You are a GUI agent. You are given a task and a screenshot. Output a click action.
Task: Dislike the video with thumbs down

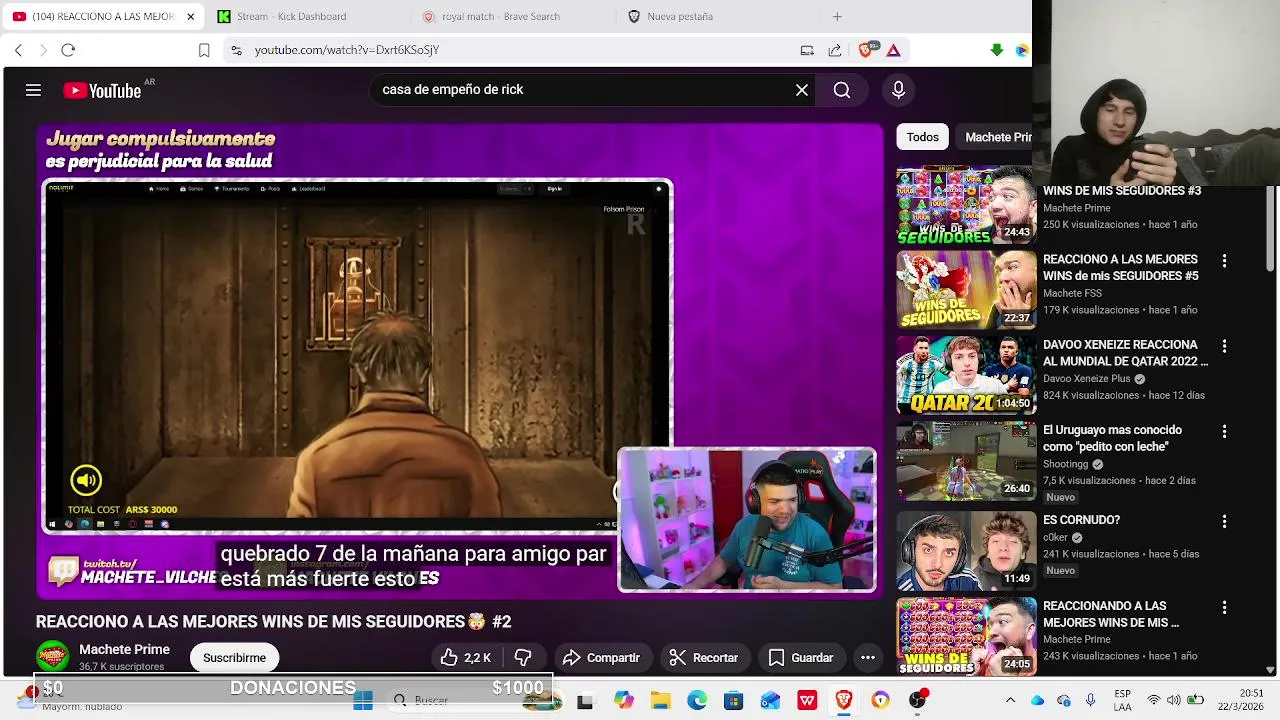point(522,657)
